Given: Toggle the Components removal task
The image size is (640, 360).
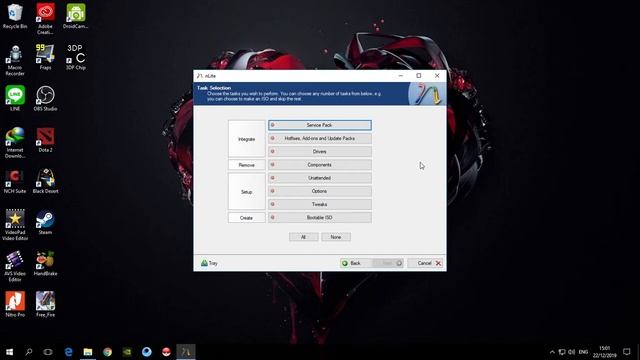Looking at the screenshot, I should coord(320,165).
